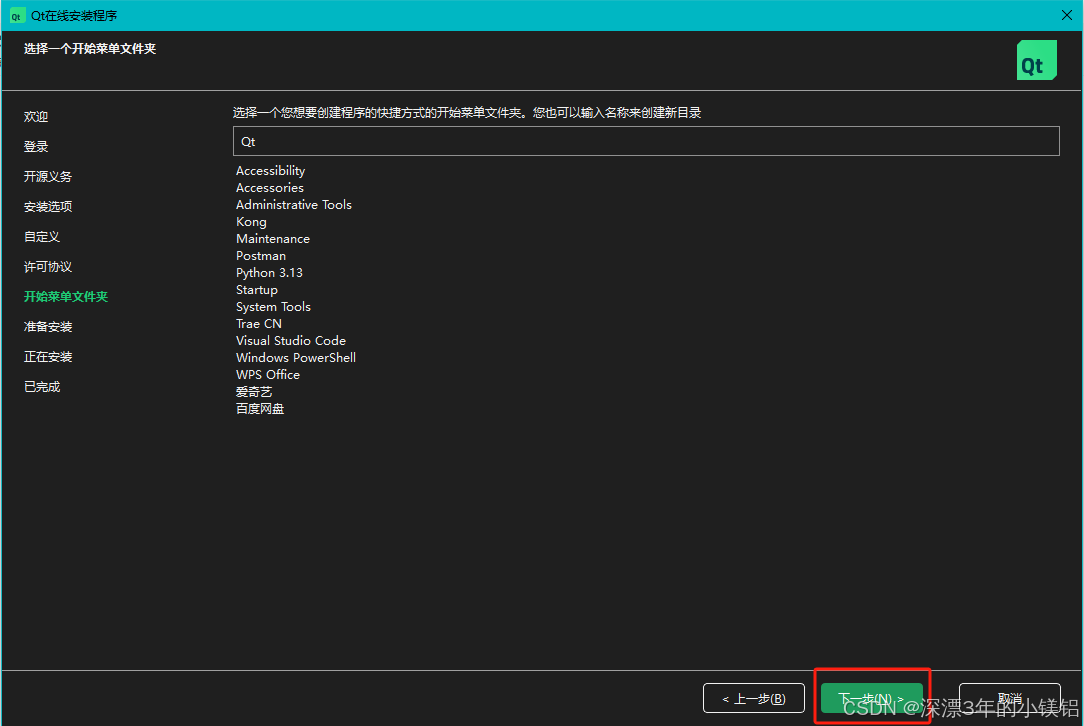This screenshot has height=726, width=1084.
Task: Close the Qt online installer window
Action: tap(1067, 15)
